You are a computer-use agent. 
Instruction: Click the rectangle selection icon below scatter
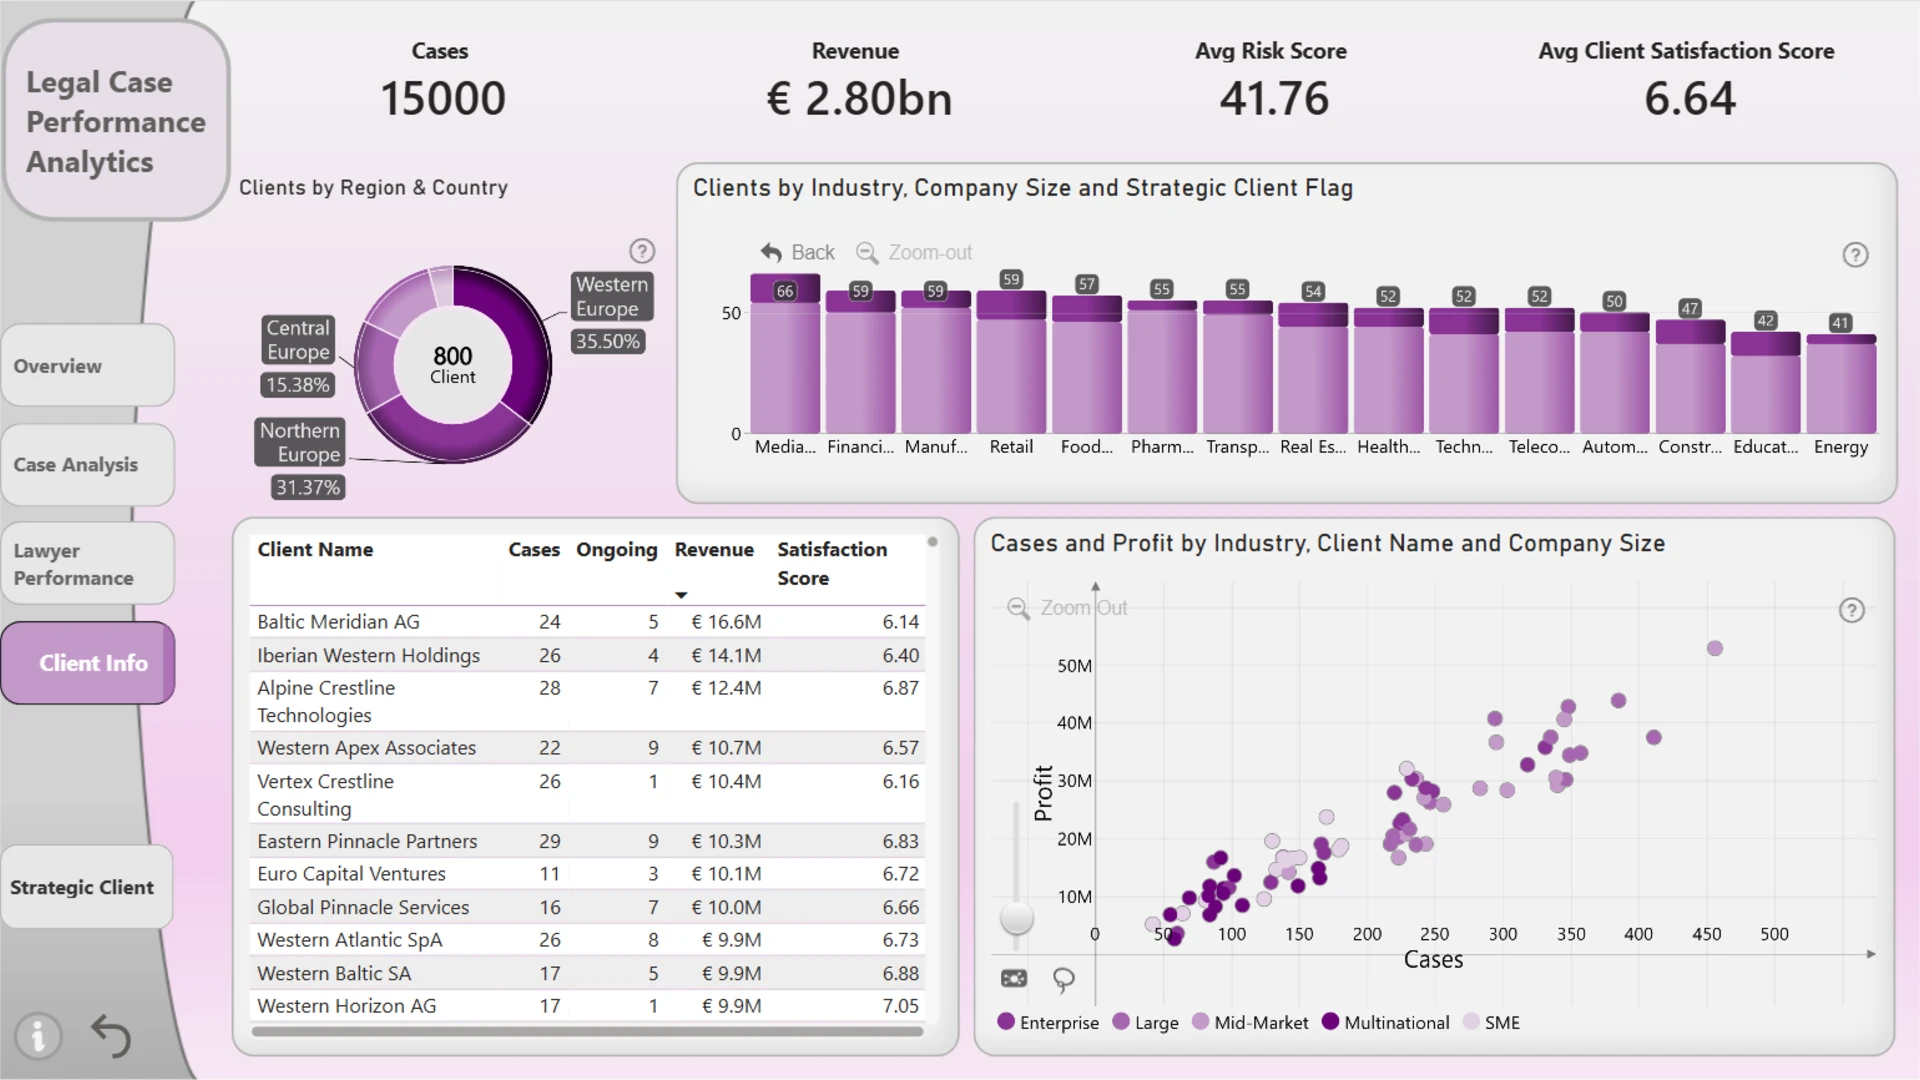1014,978
